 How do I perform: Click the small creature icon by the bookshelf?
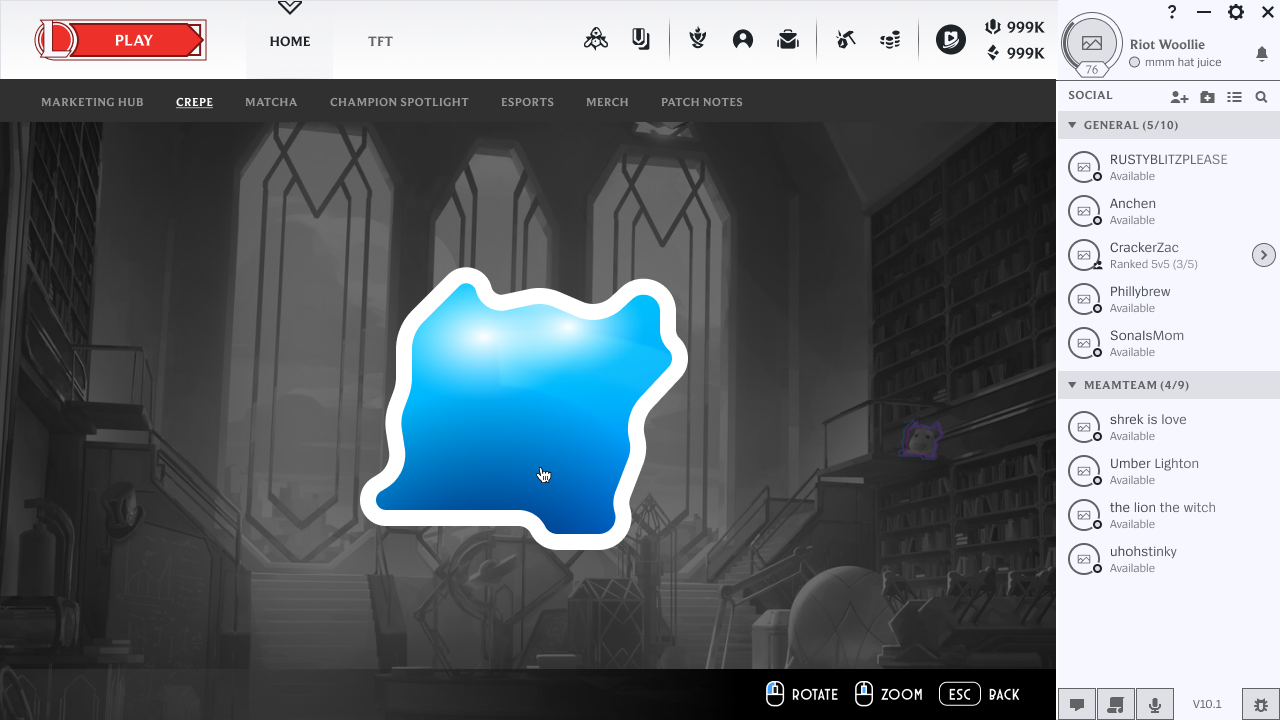point(922,439)
